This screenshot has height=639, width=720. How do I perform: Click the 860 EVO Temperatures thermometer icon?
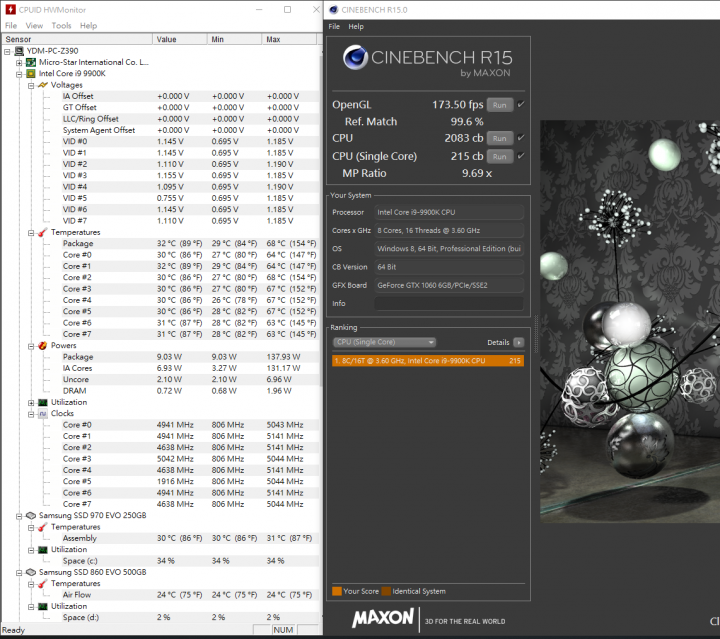[x=43, y=584]
